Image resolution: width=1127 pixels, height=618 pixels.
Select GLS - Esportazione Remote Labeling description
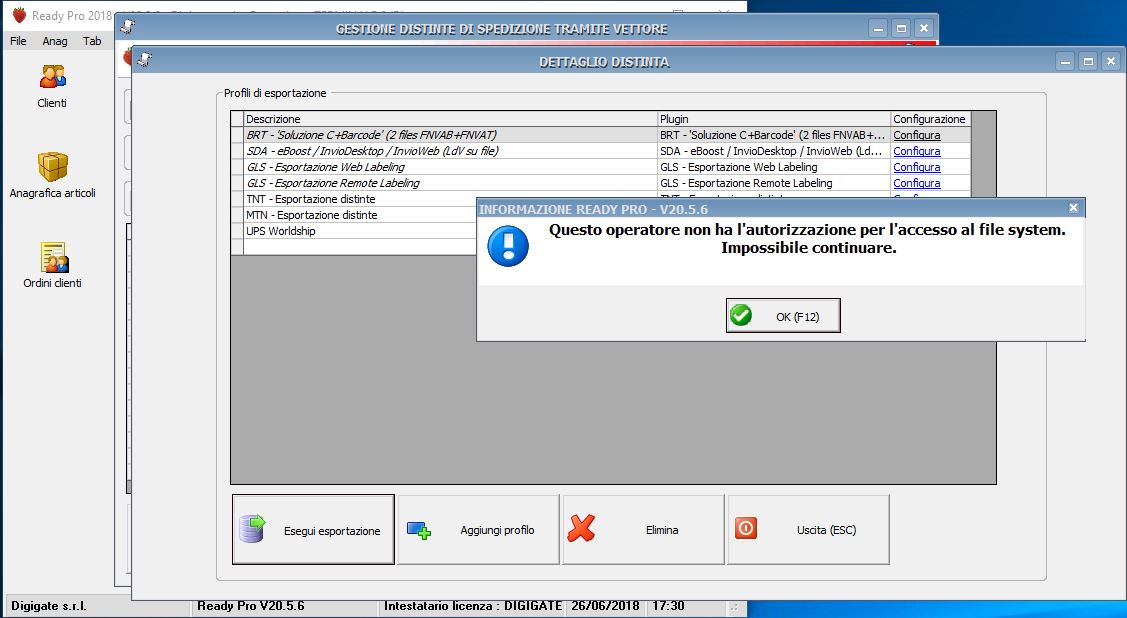[x=451, y=183]
